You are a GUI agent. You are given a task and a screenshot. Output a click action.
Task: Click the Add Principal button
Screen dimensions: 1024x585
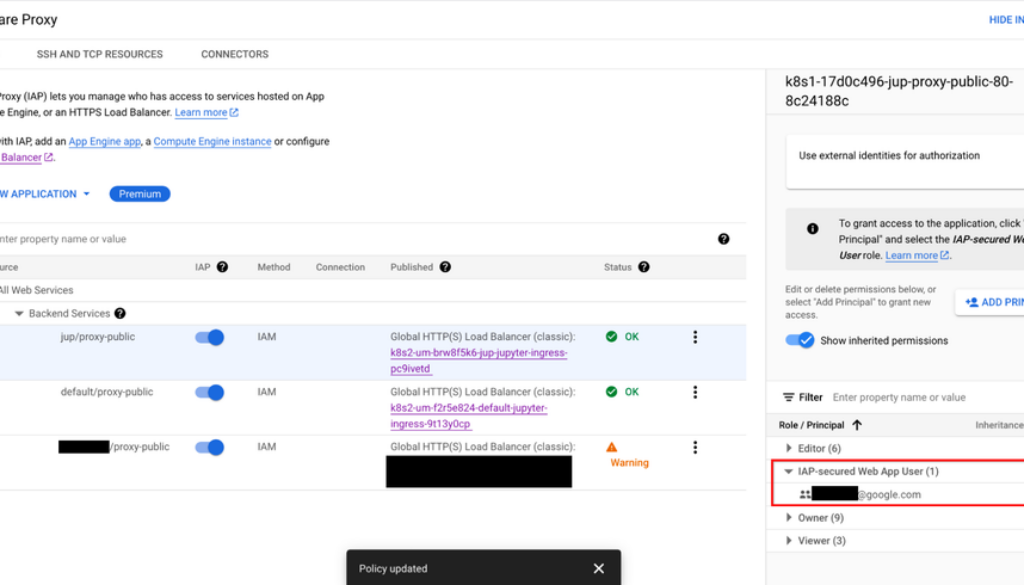pyautogui.click(x=992, y=302)
